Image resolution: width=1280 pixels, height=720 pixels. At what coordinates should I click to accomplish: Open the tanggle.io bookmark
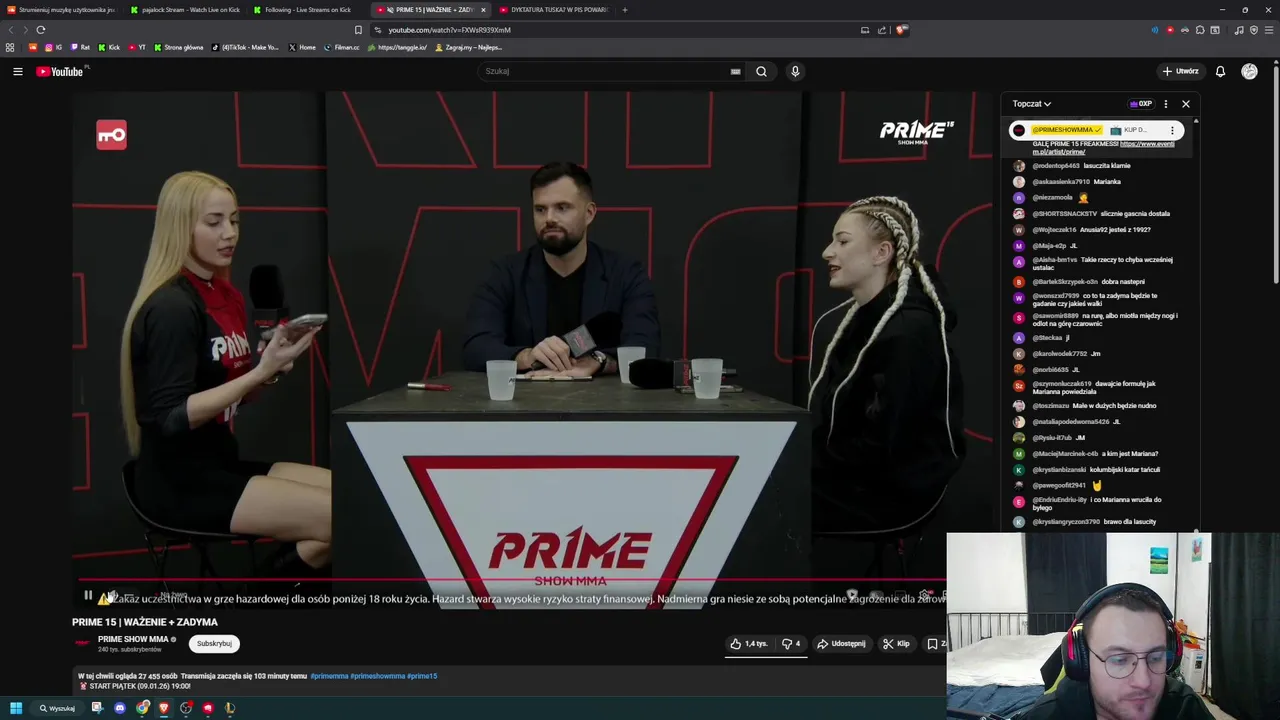397,47
